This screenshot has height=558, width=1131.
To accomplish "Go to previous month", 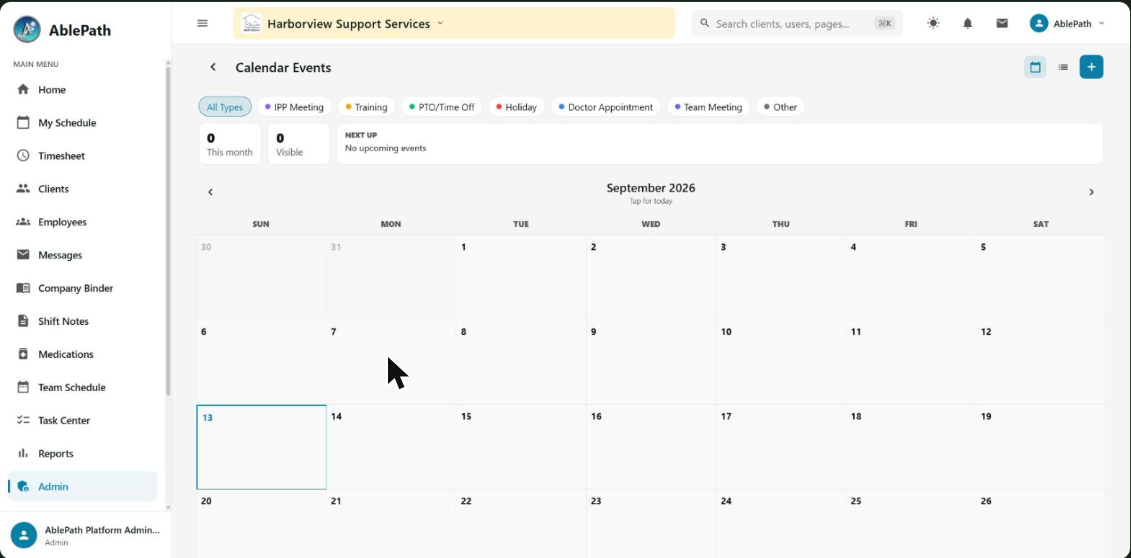I will pyautogui.click(x=211, y=192).
